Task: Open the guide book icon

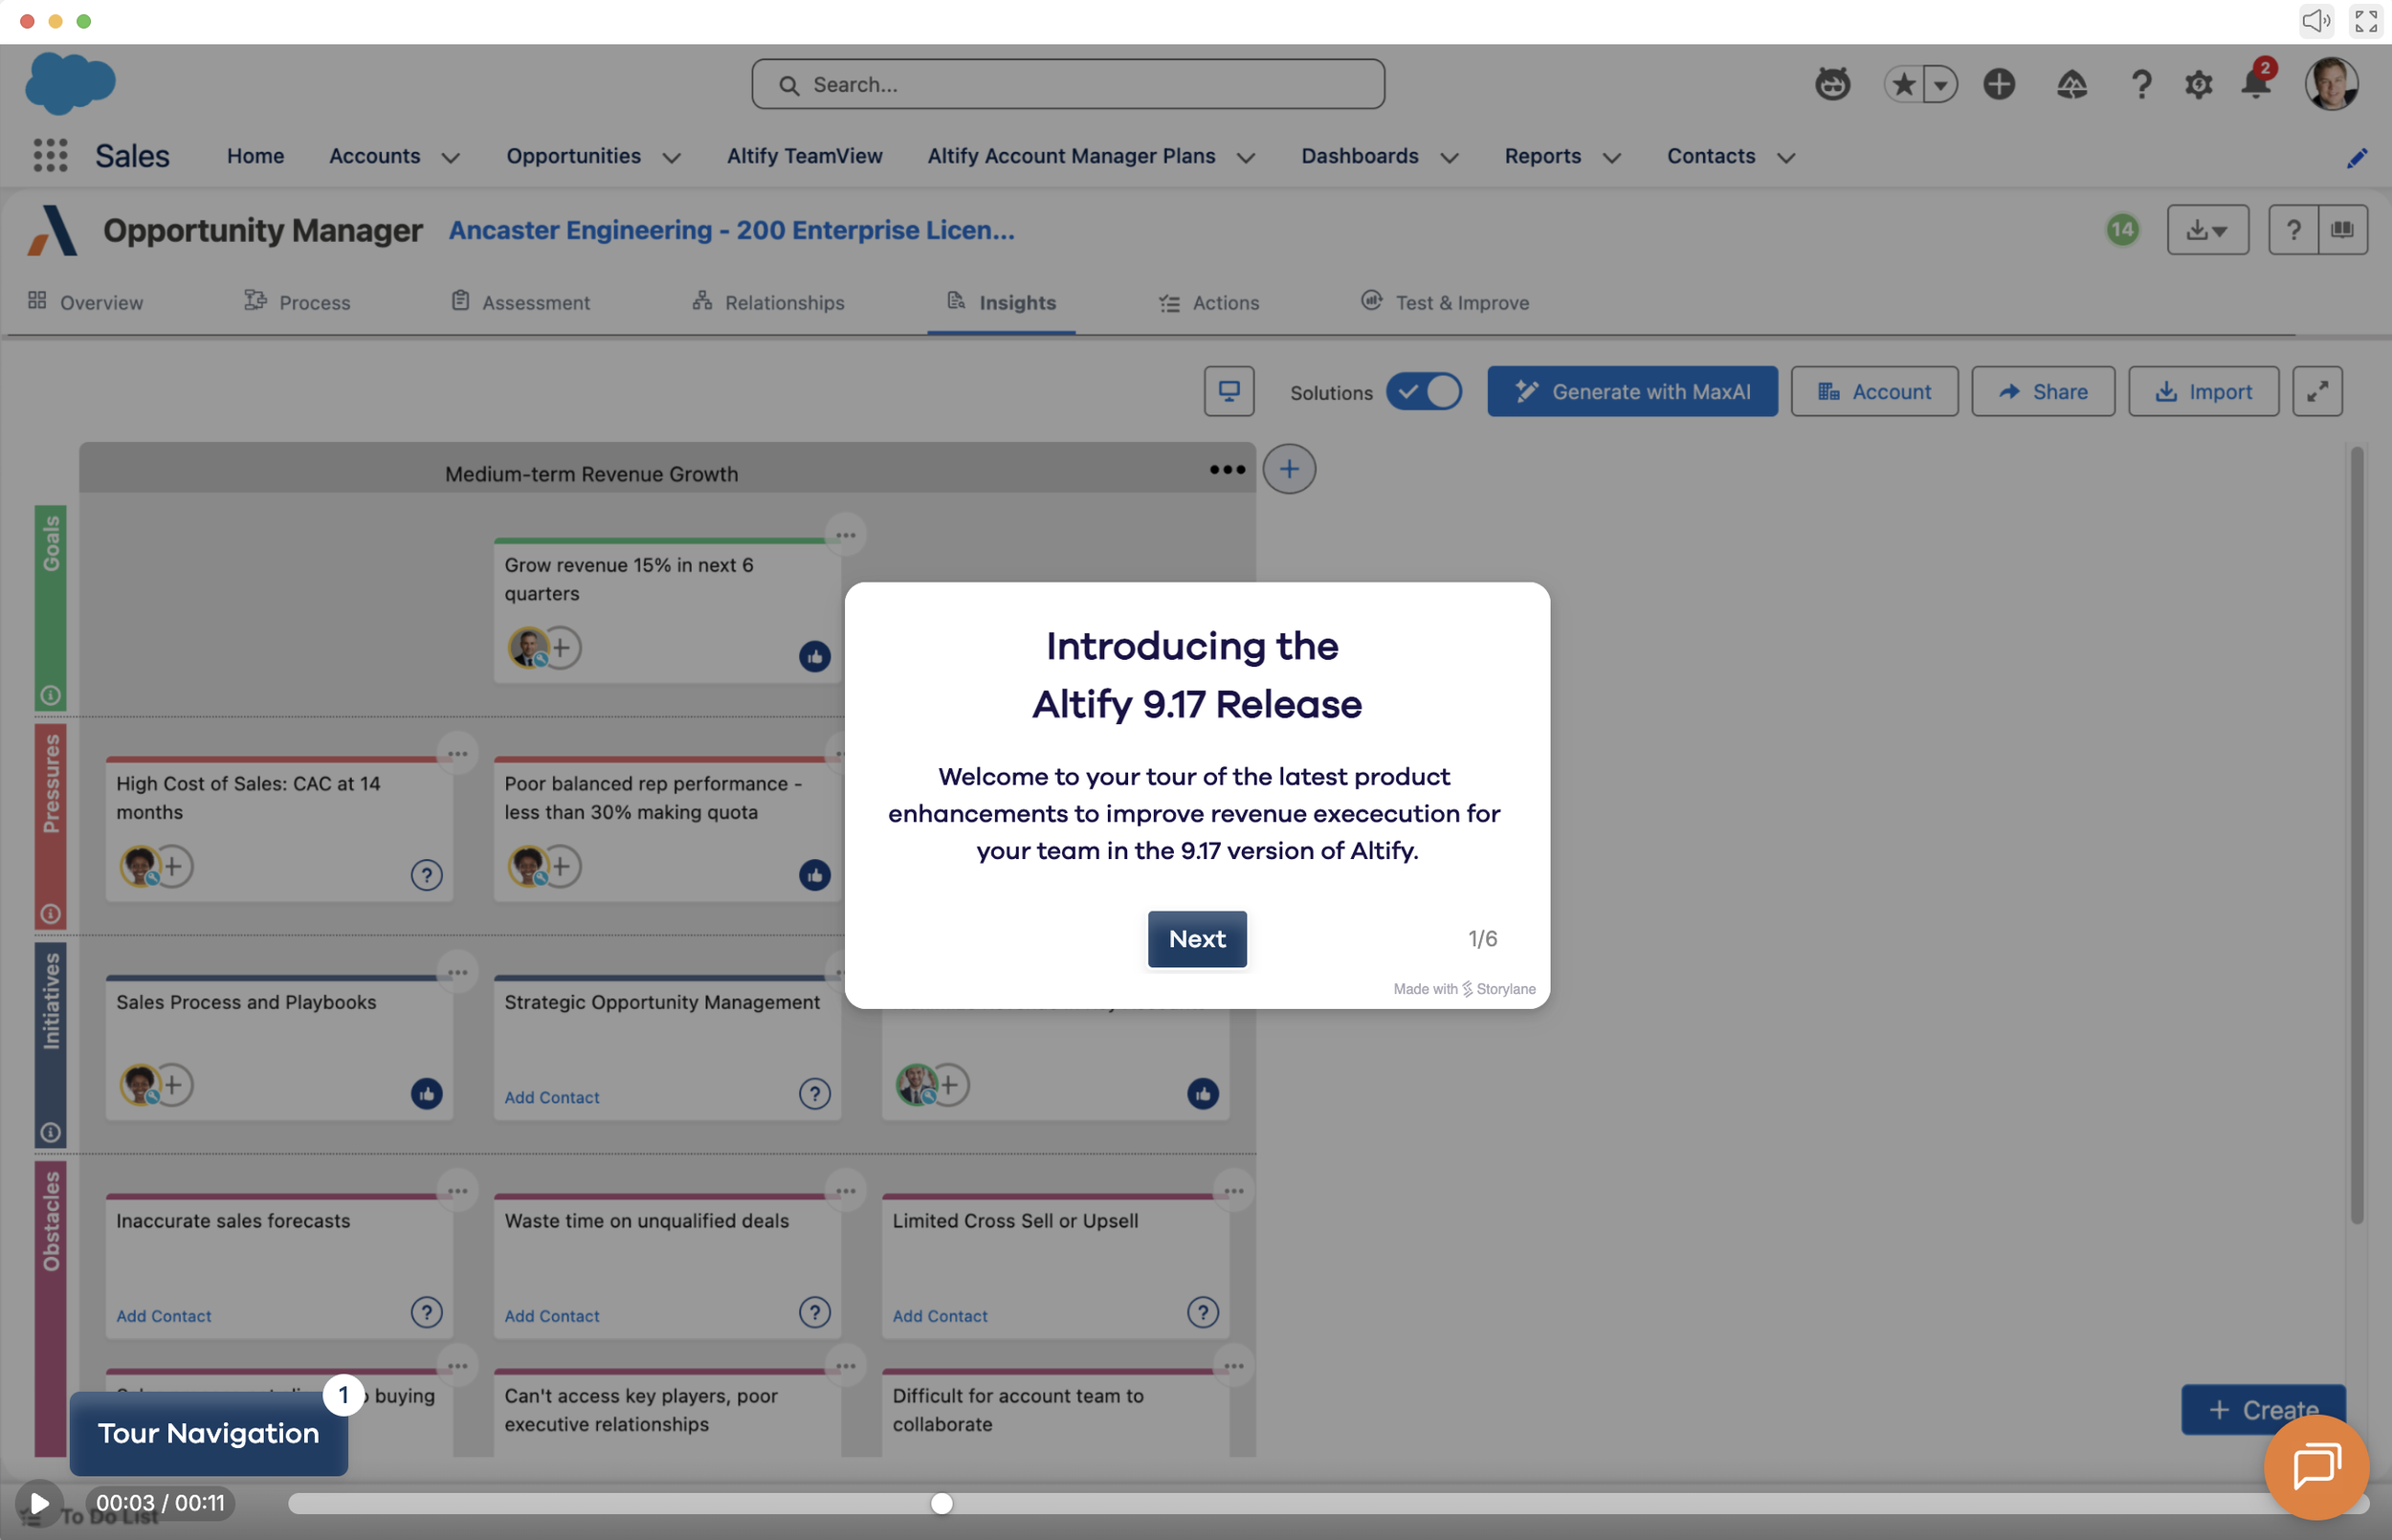Action: pos(2342,230)
